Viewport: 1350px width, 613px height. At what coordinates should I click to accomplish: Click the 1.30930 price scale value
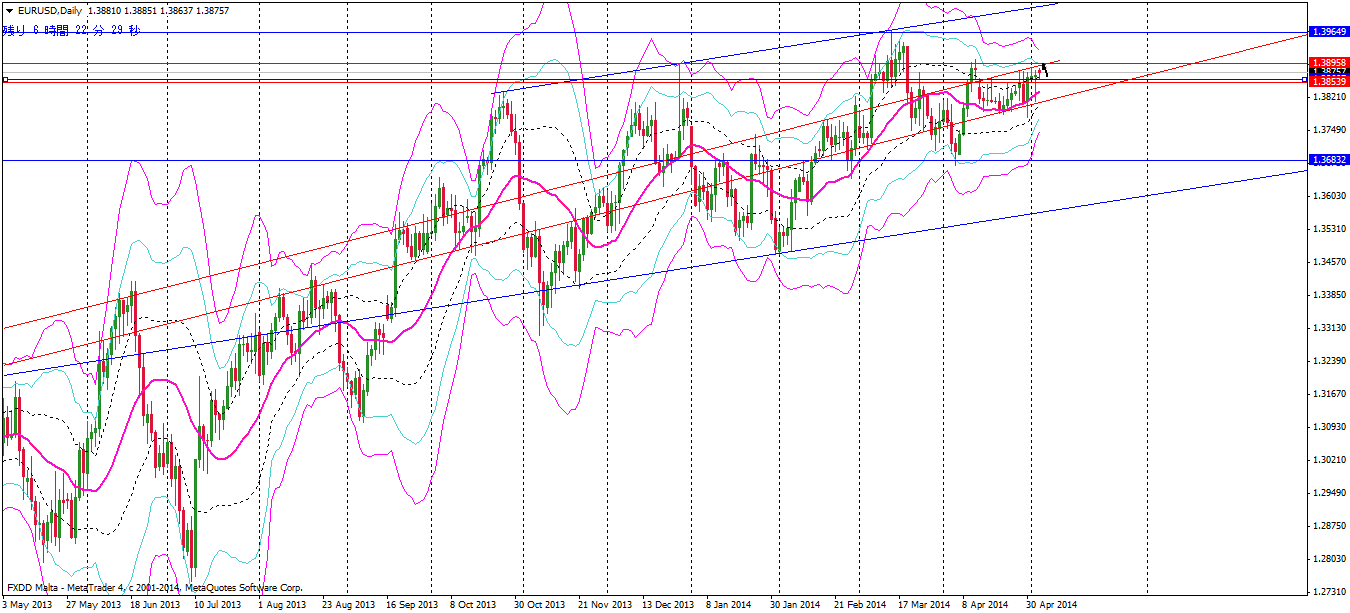pyautogui.click(x=1329, y=427)
